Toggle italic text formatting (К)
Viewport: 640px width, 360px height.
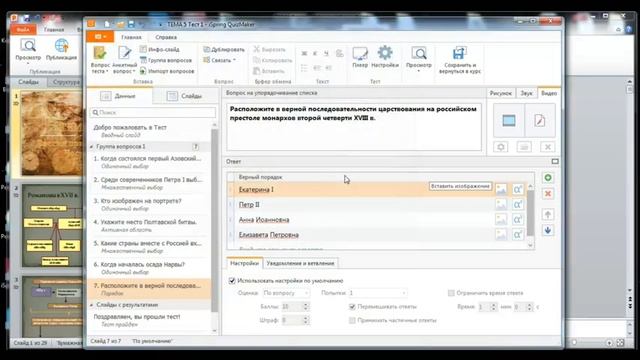(x=315, y=53)
